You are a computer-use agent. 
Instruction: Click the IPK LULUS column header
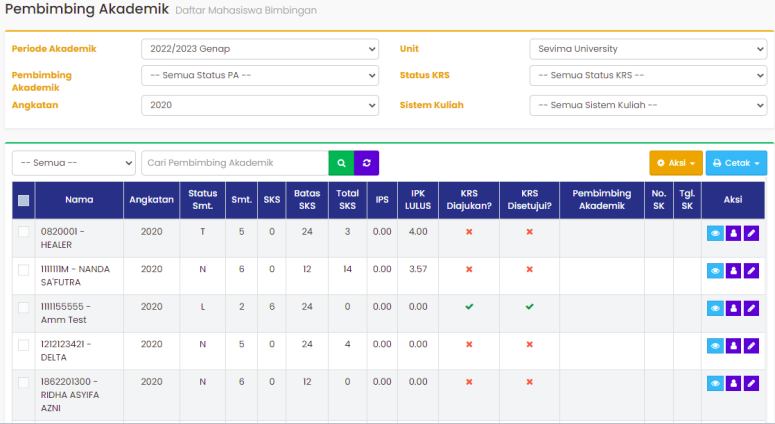418,200
